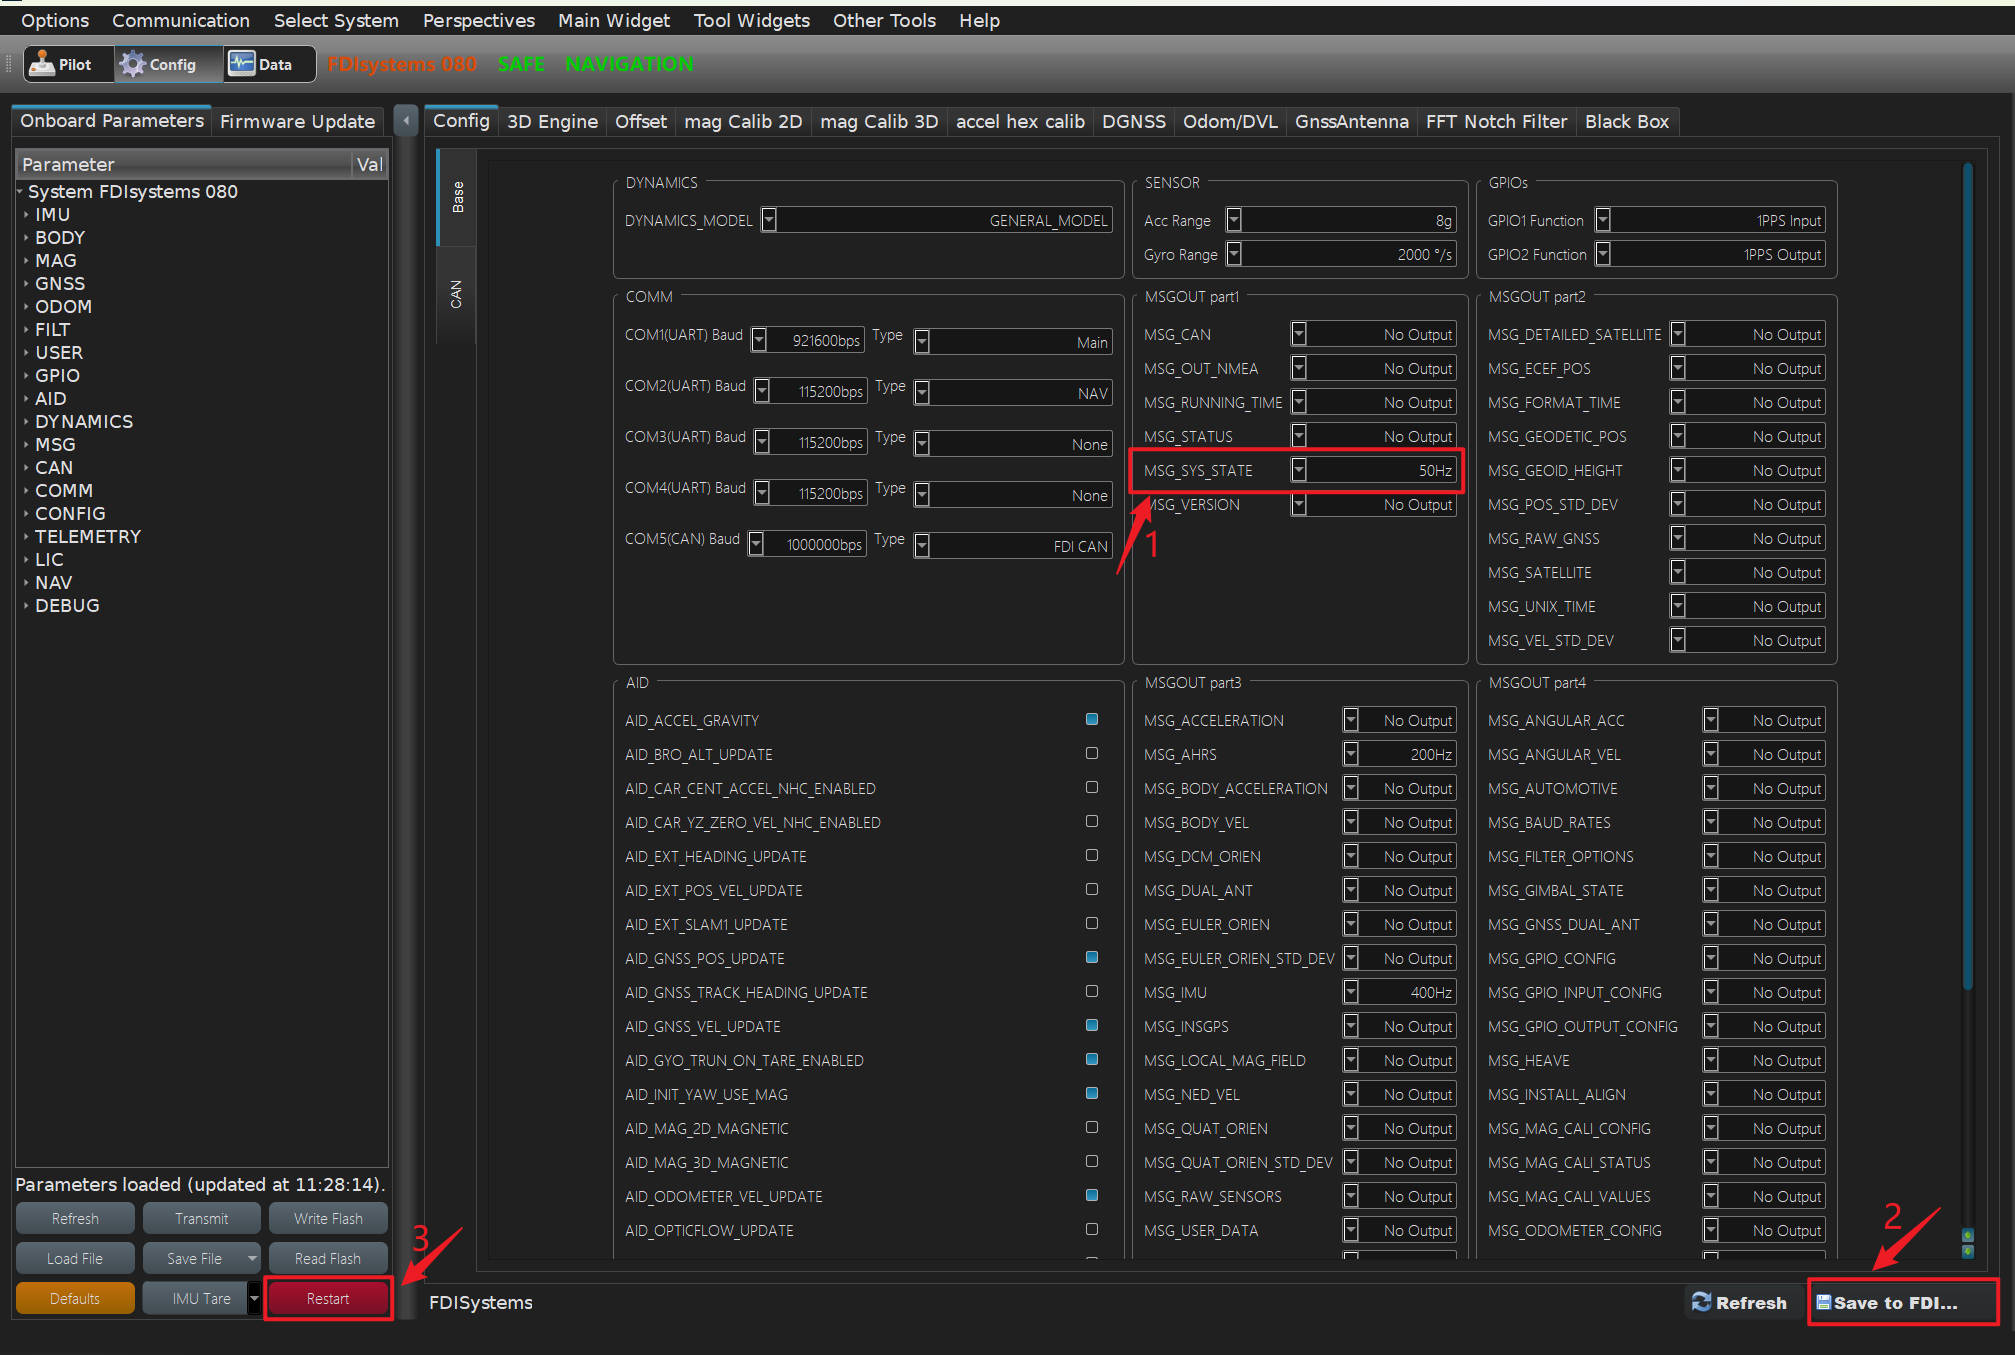Expand the TELEMETRY tree node

[26, 536]
